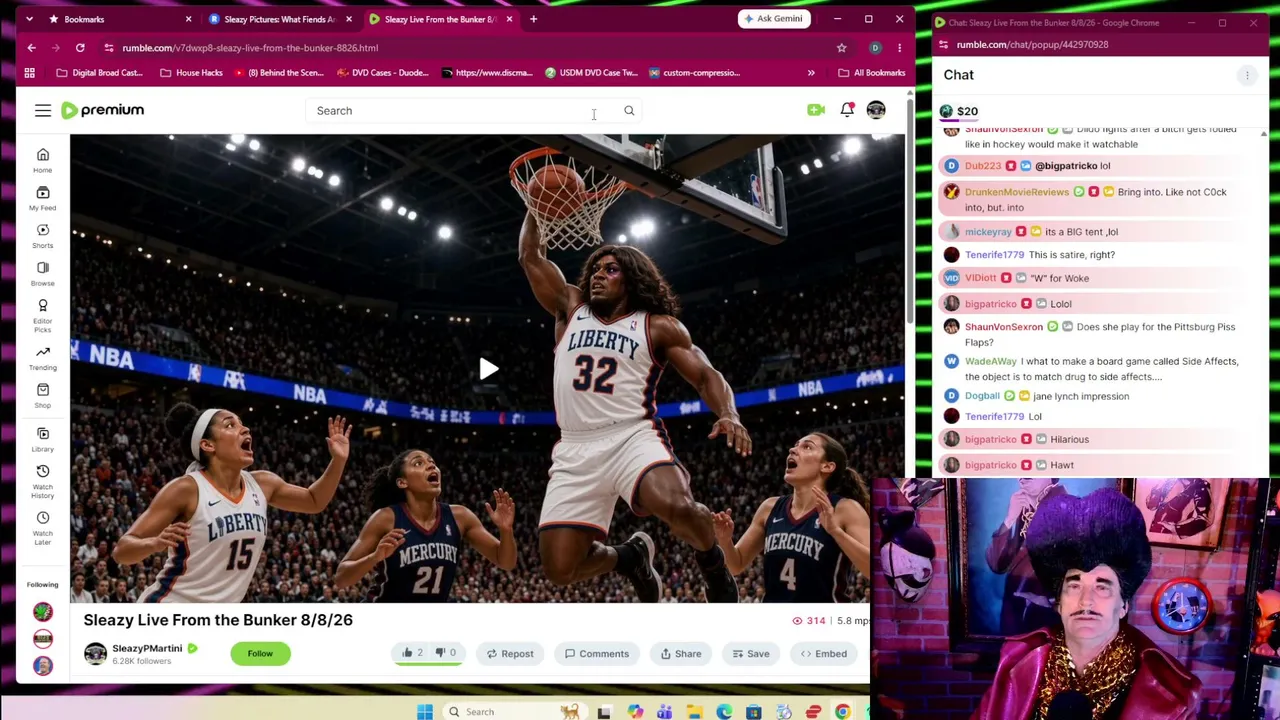The image size is (1280, 720).
Task: Open the Behind the Scenes bookmark
Action: (x=279, y=73)
